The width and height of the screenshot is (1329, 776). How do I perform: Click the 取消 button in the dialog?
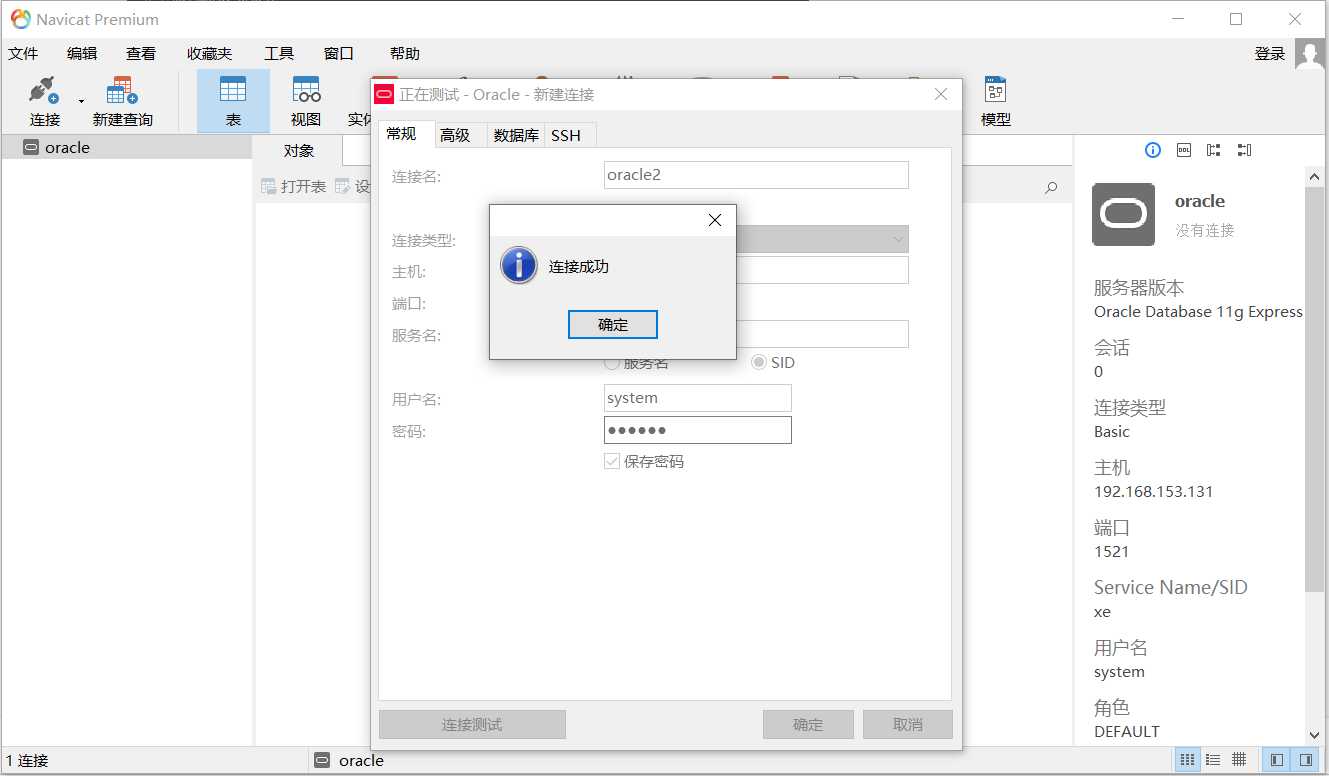pyautogui.click(x=908, y=725)
